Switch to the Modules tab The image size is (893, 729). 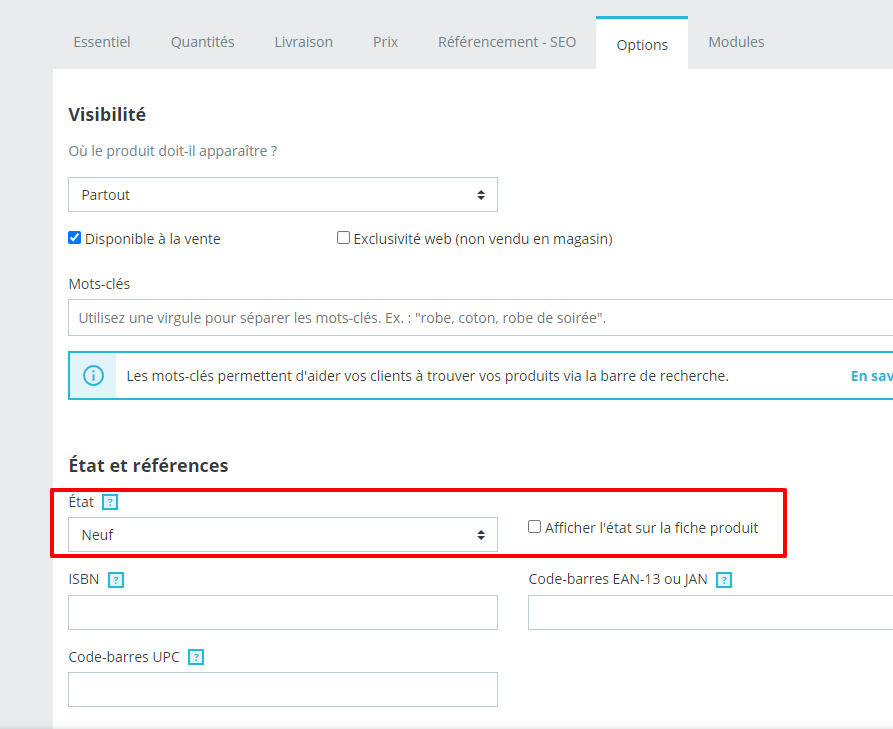click(x=736, y=42)
